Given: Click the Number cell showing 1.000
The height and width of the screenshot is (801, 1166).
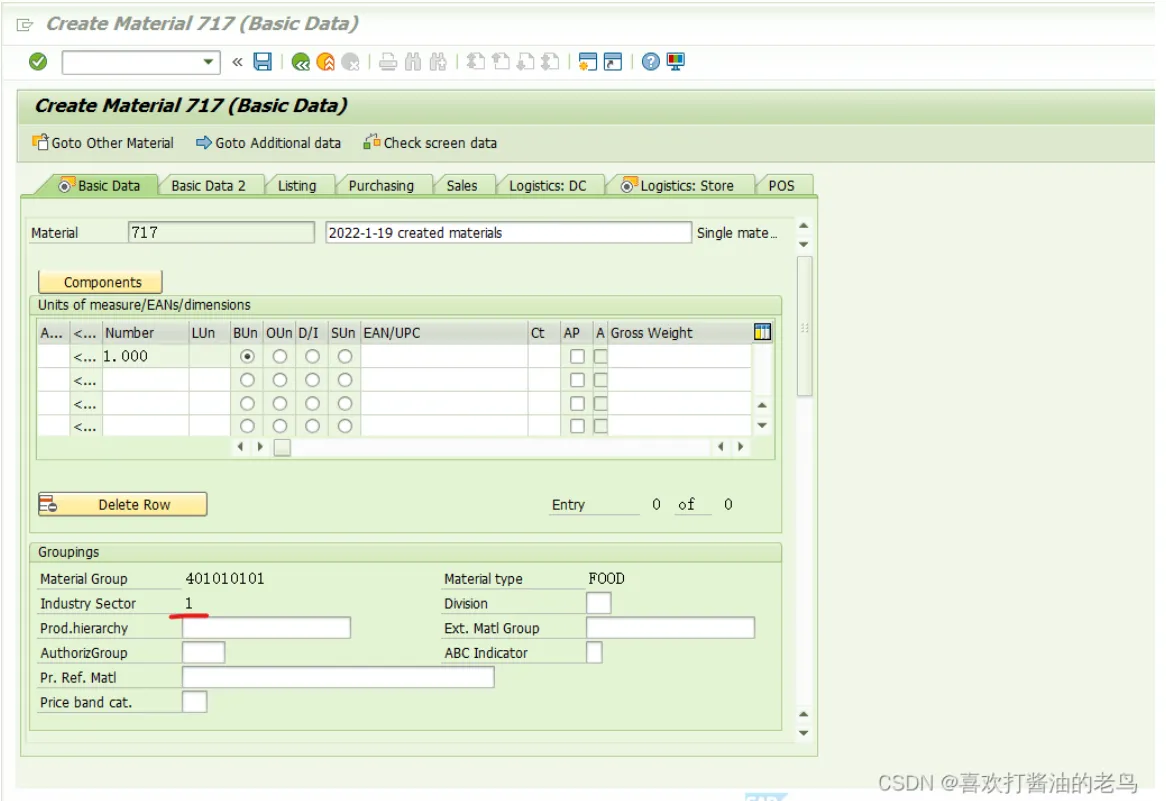Looking at the screenshot, I should (146, 357).
